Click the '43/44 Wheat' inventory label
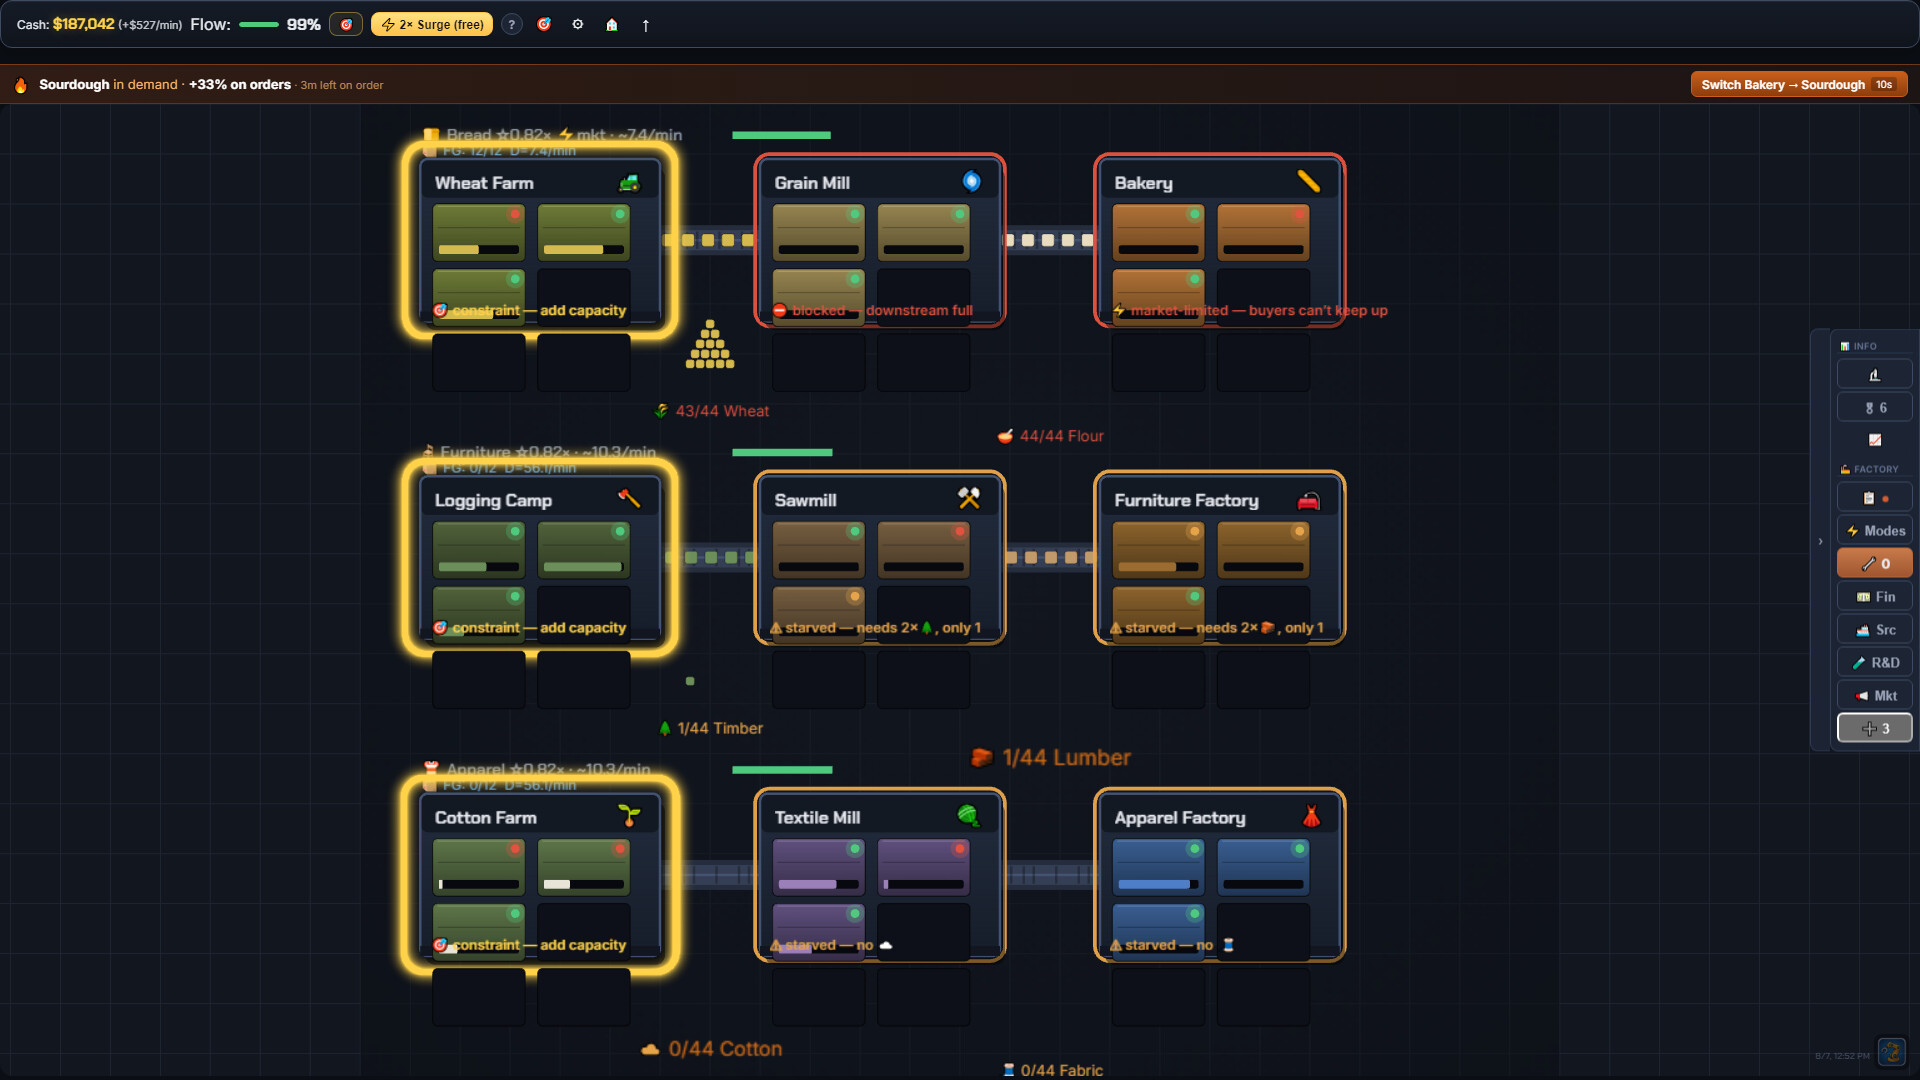This screenshot has width=1920, height=1080. click(x=712, y=411)
